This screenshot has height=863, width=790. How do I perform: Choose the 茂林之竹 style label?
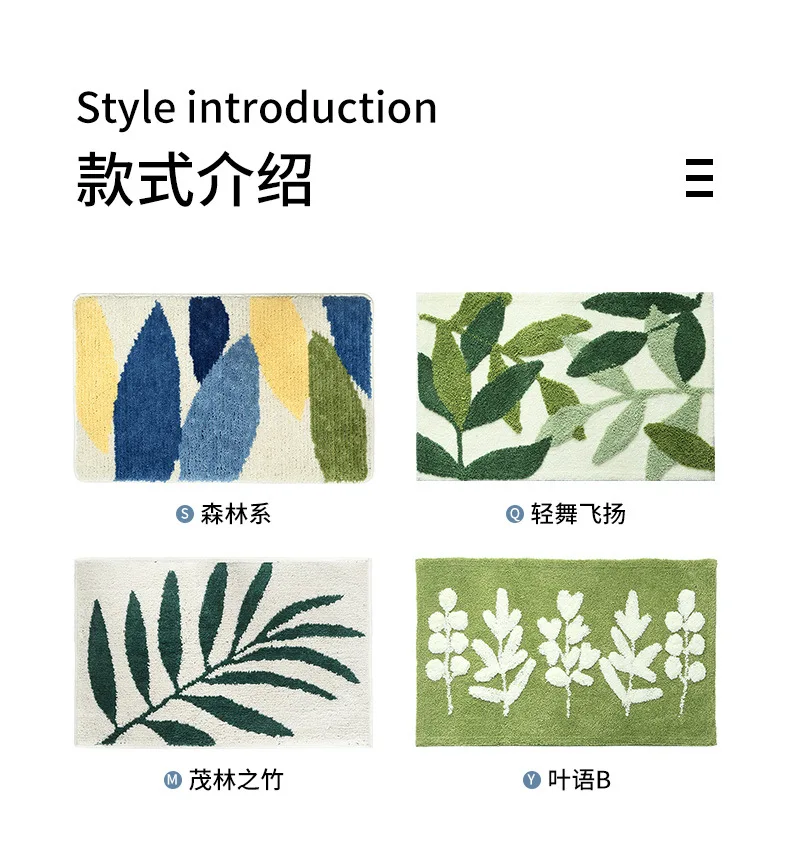coord(236,780)
